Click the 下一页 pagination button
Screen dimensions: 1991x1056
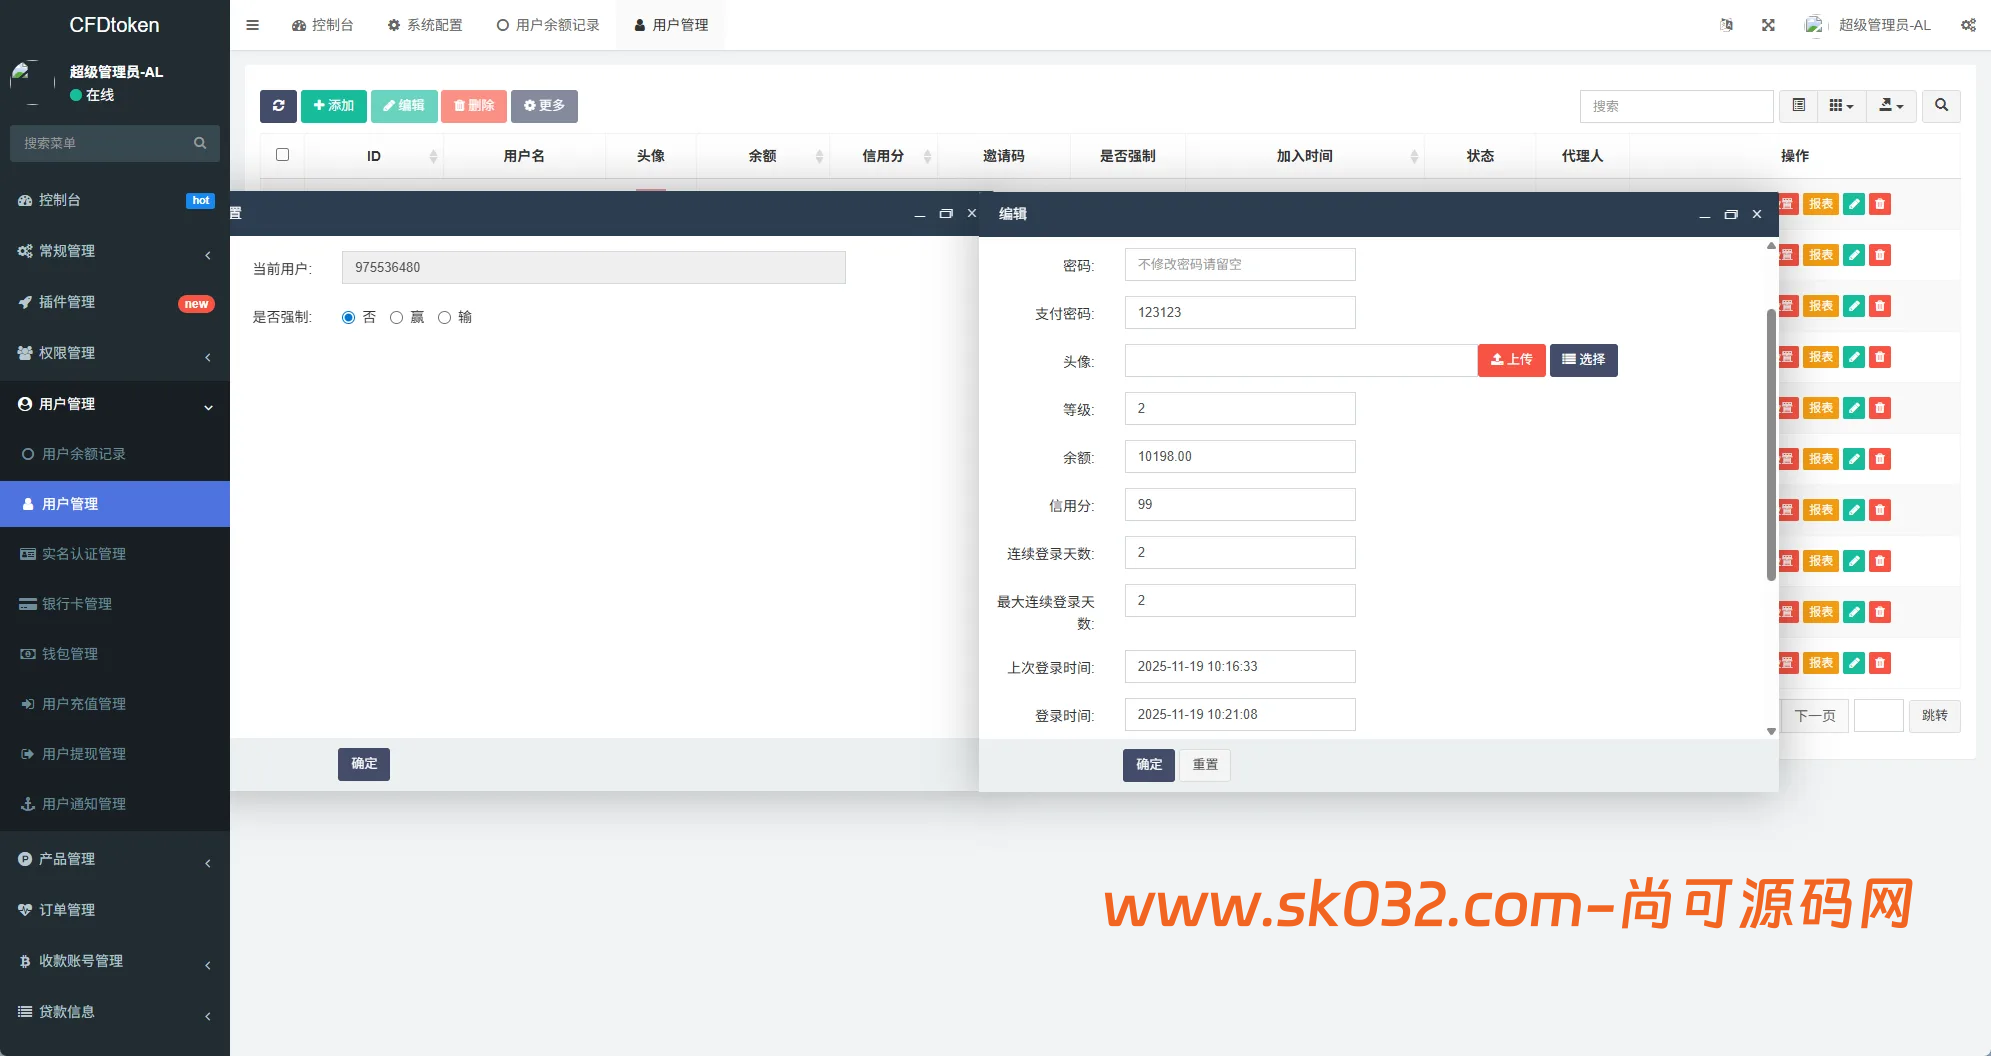[x=1815, y=716]
